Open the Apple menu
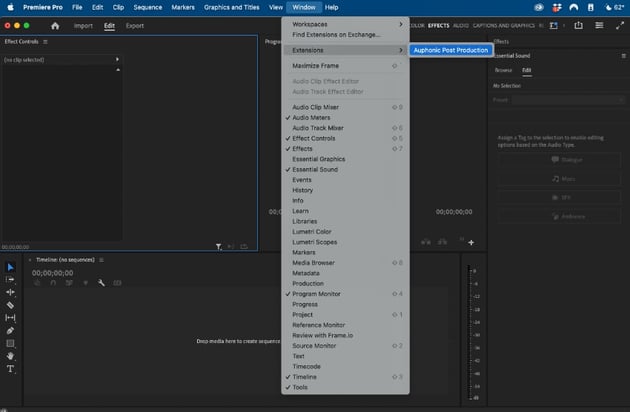The width and height of the screenshot is (630, 412). 10,7
